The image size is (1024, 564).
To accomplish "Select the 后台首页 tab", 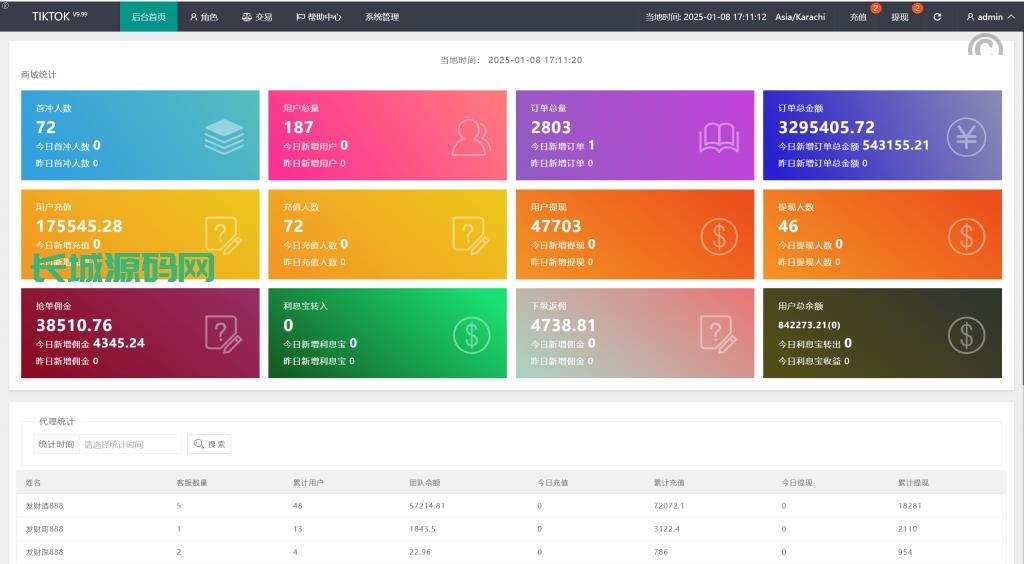I will pos(148,17).
